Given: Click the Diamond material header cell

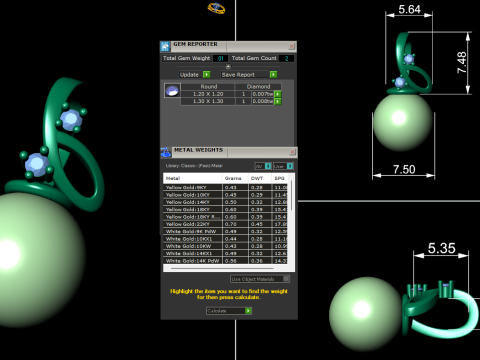Looking at the screenshot, I should coord(258,86).
